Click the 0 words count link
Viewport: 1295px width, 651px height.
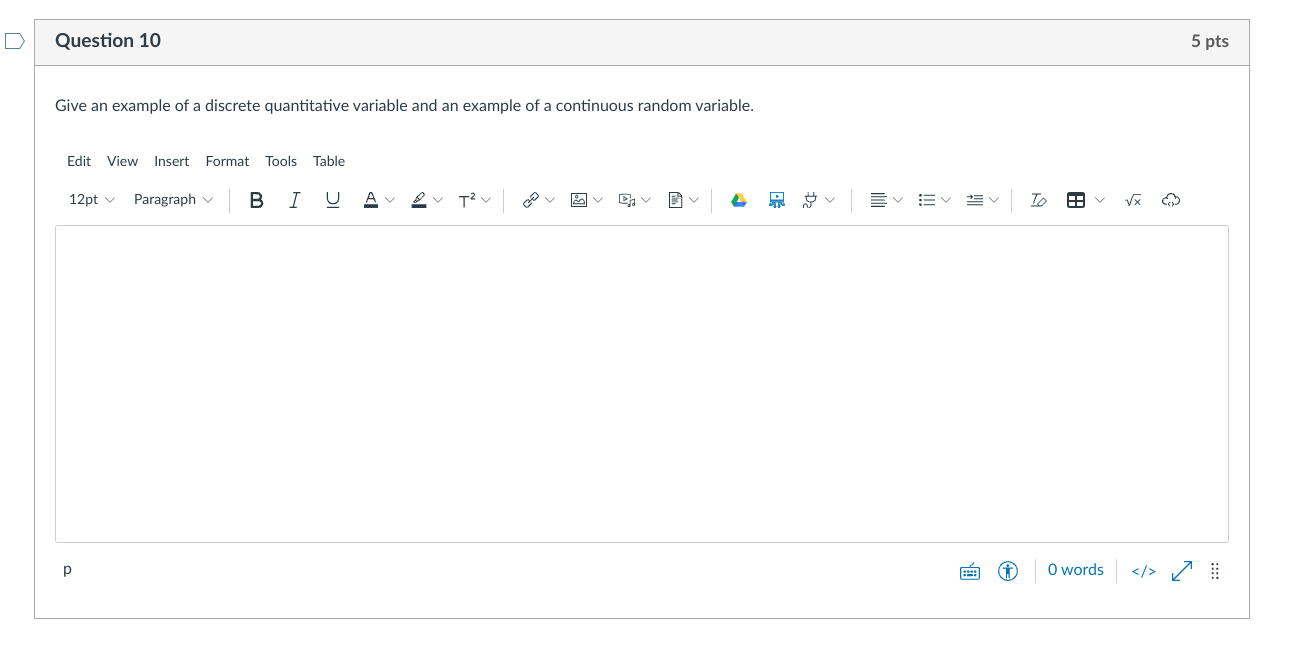pos(1075,570)
